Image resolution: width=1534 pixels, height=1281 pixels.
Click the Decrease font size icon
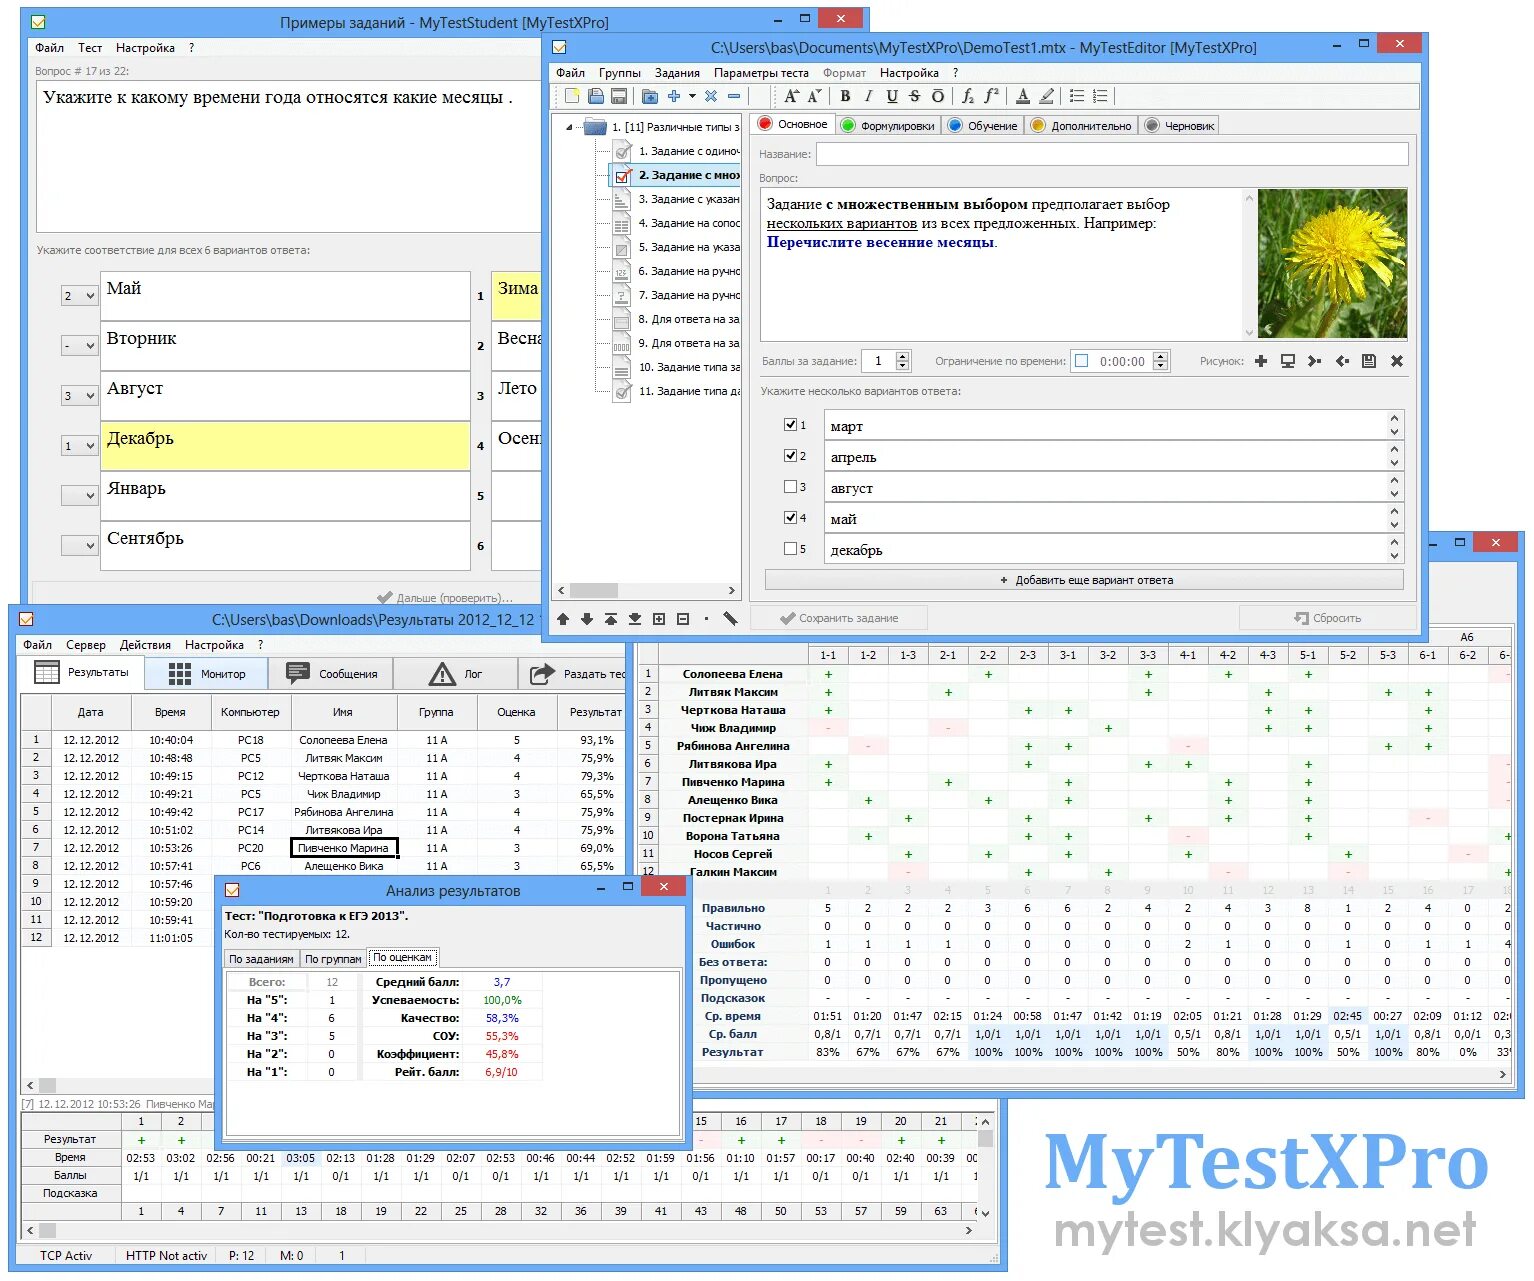pos(814,96)
